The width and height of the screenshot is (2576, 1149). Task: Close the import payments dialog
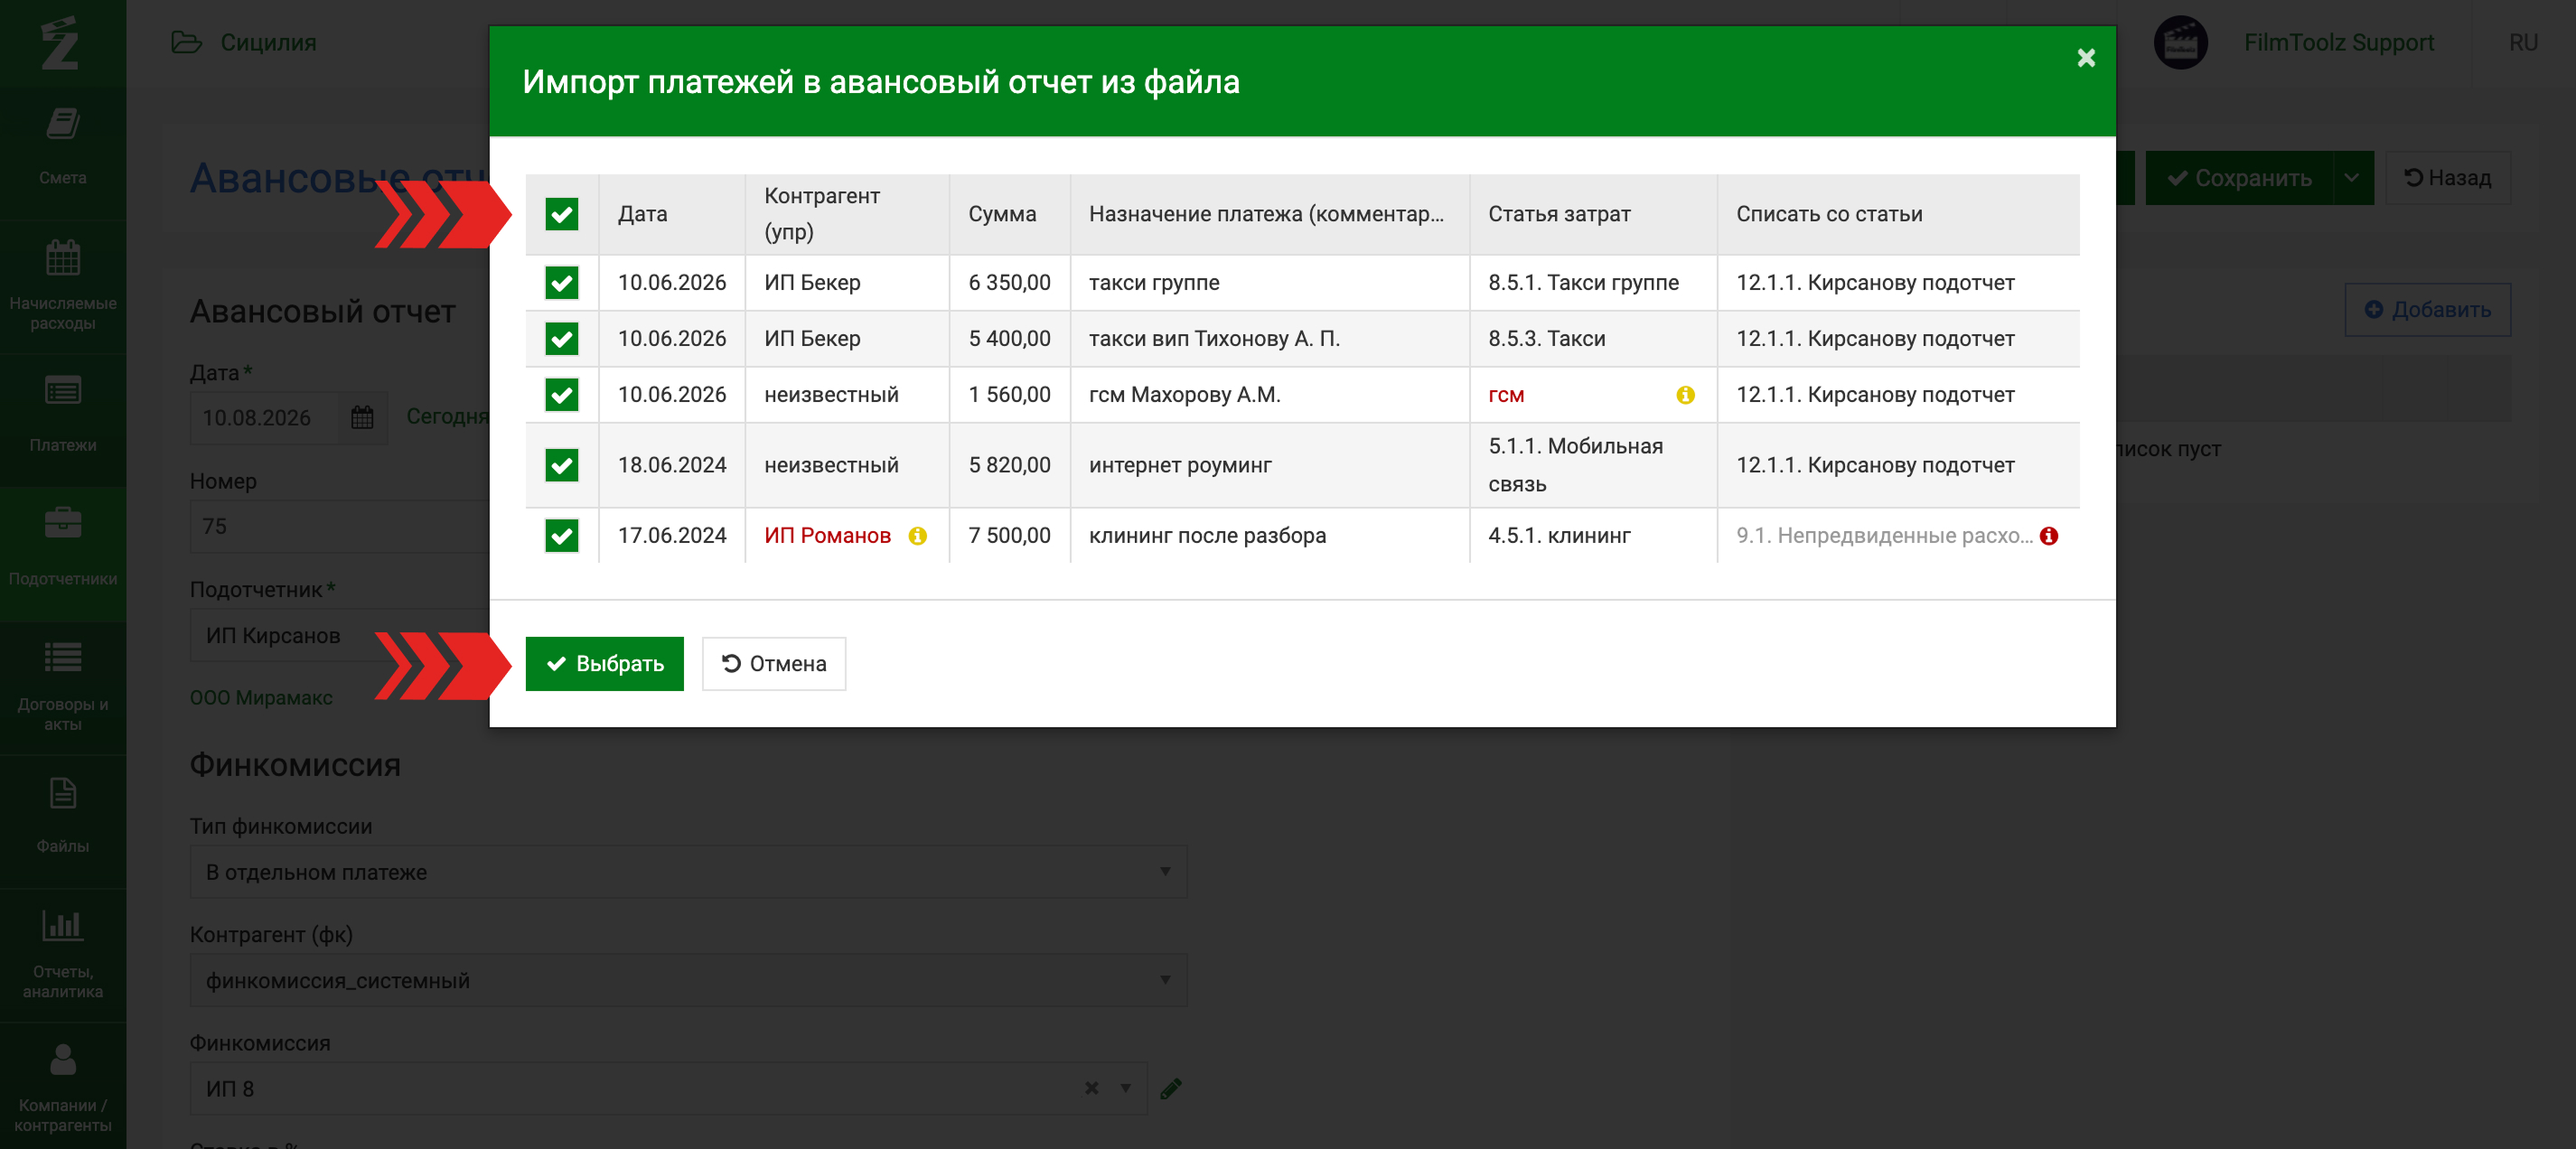click(x=2085, y=58)
